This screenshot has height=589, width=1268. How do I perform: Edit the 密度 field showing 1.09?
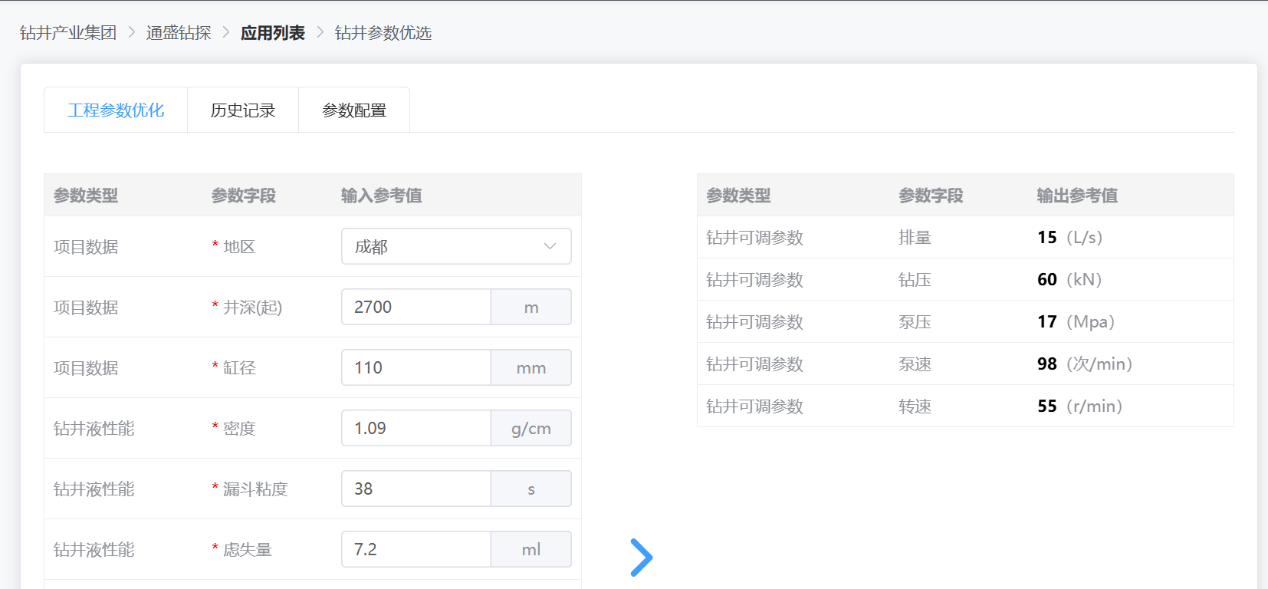[416, 428]
